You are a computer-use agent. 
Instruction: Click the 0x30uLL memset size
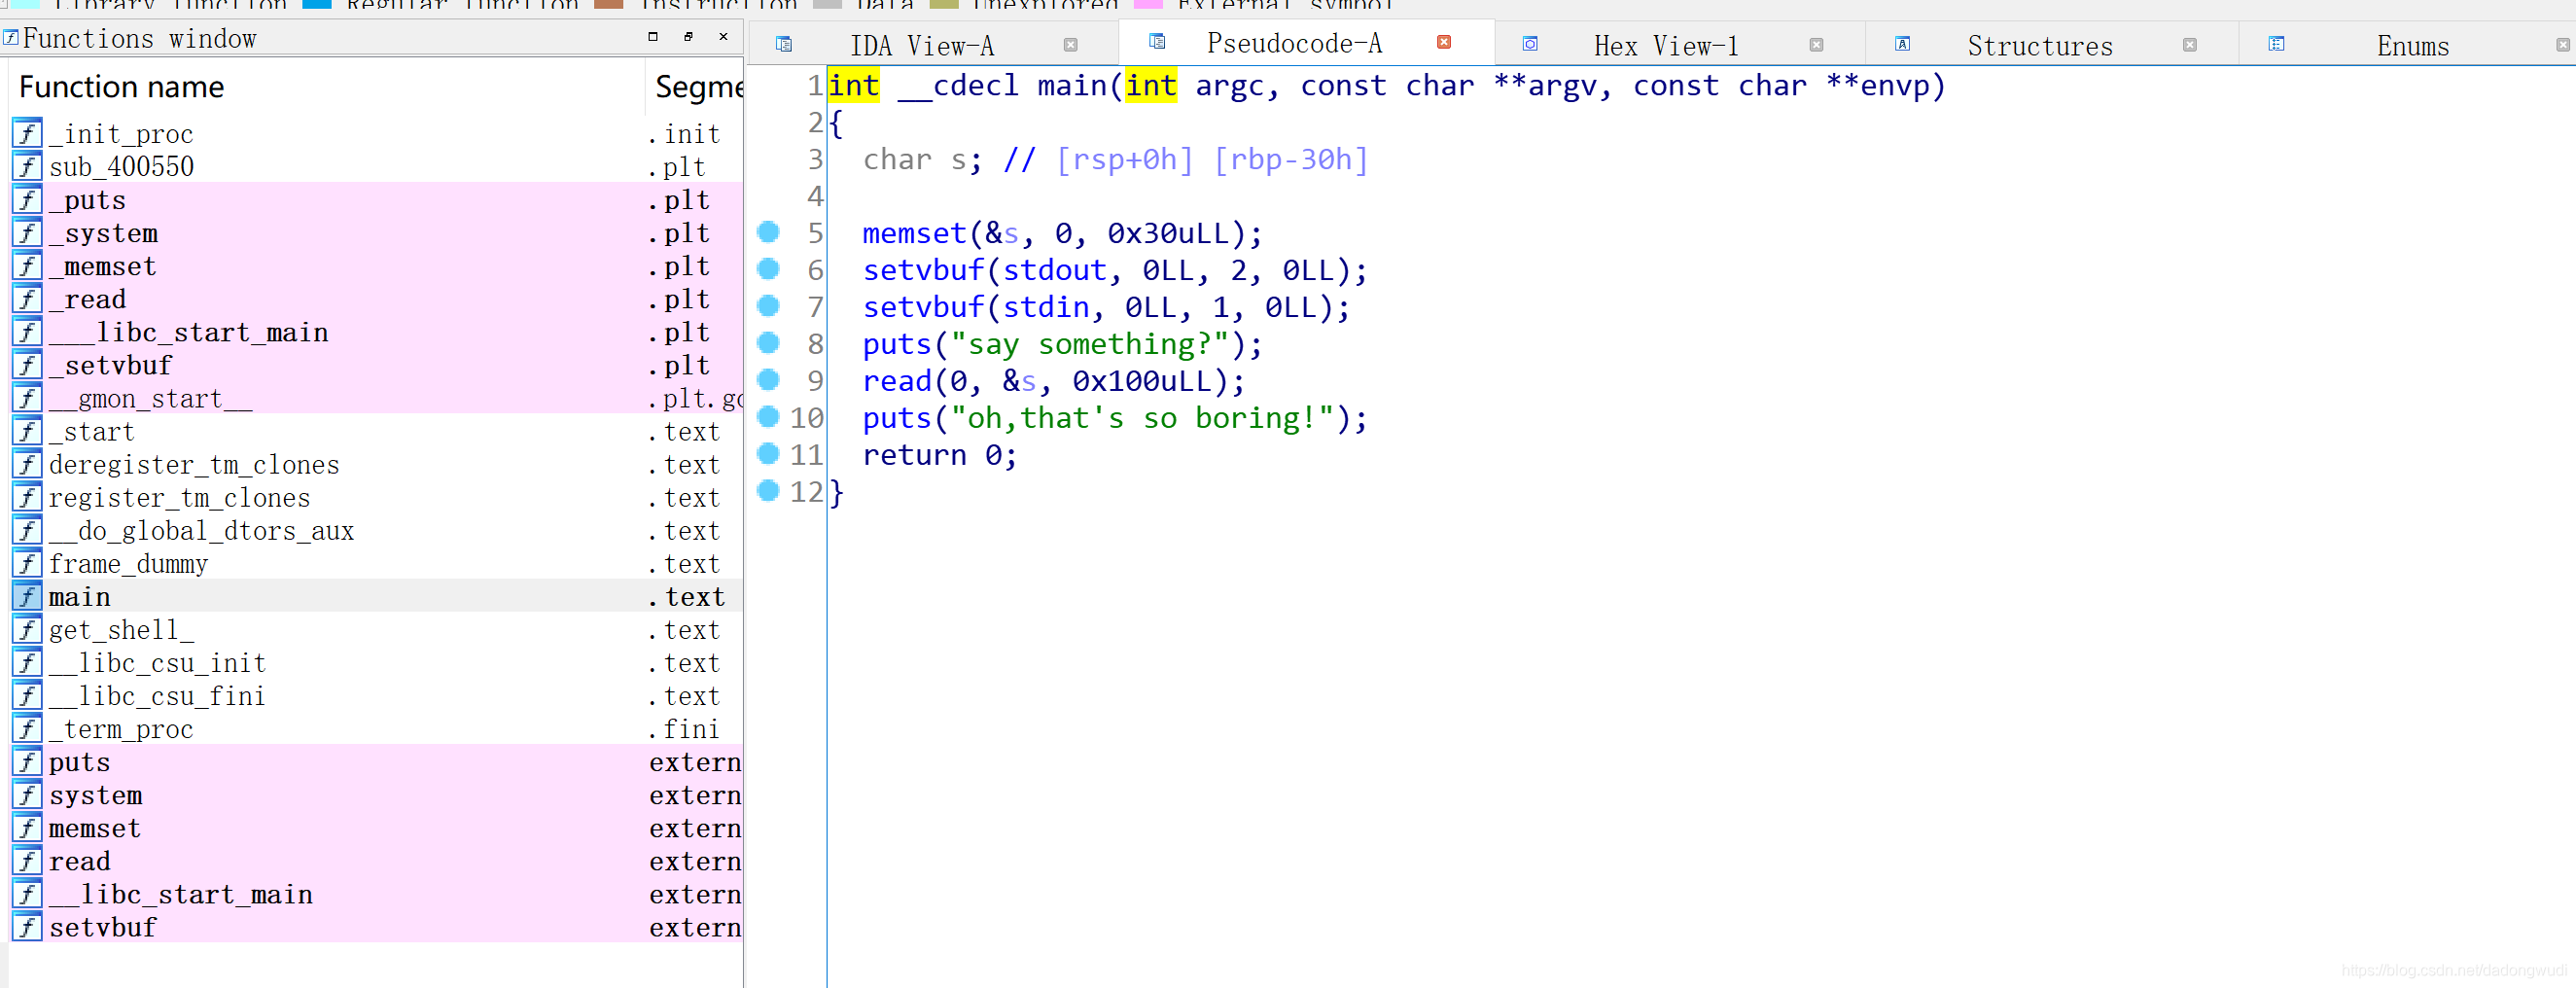coord(1167,233)
